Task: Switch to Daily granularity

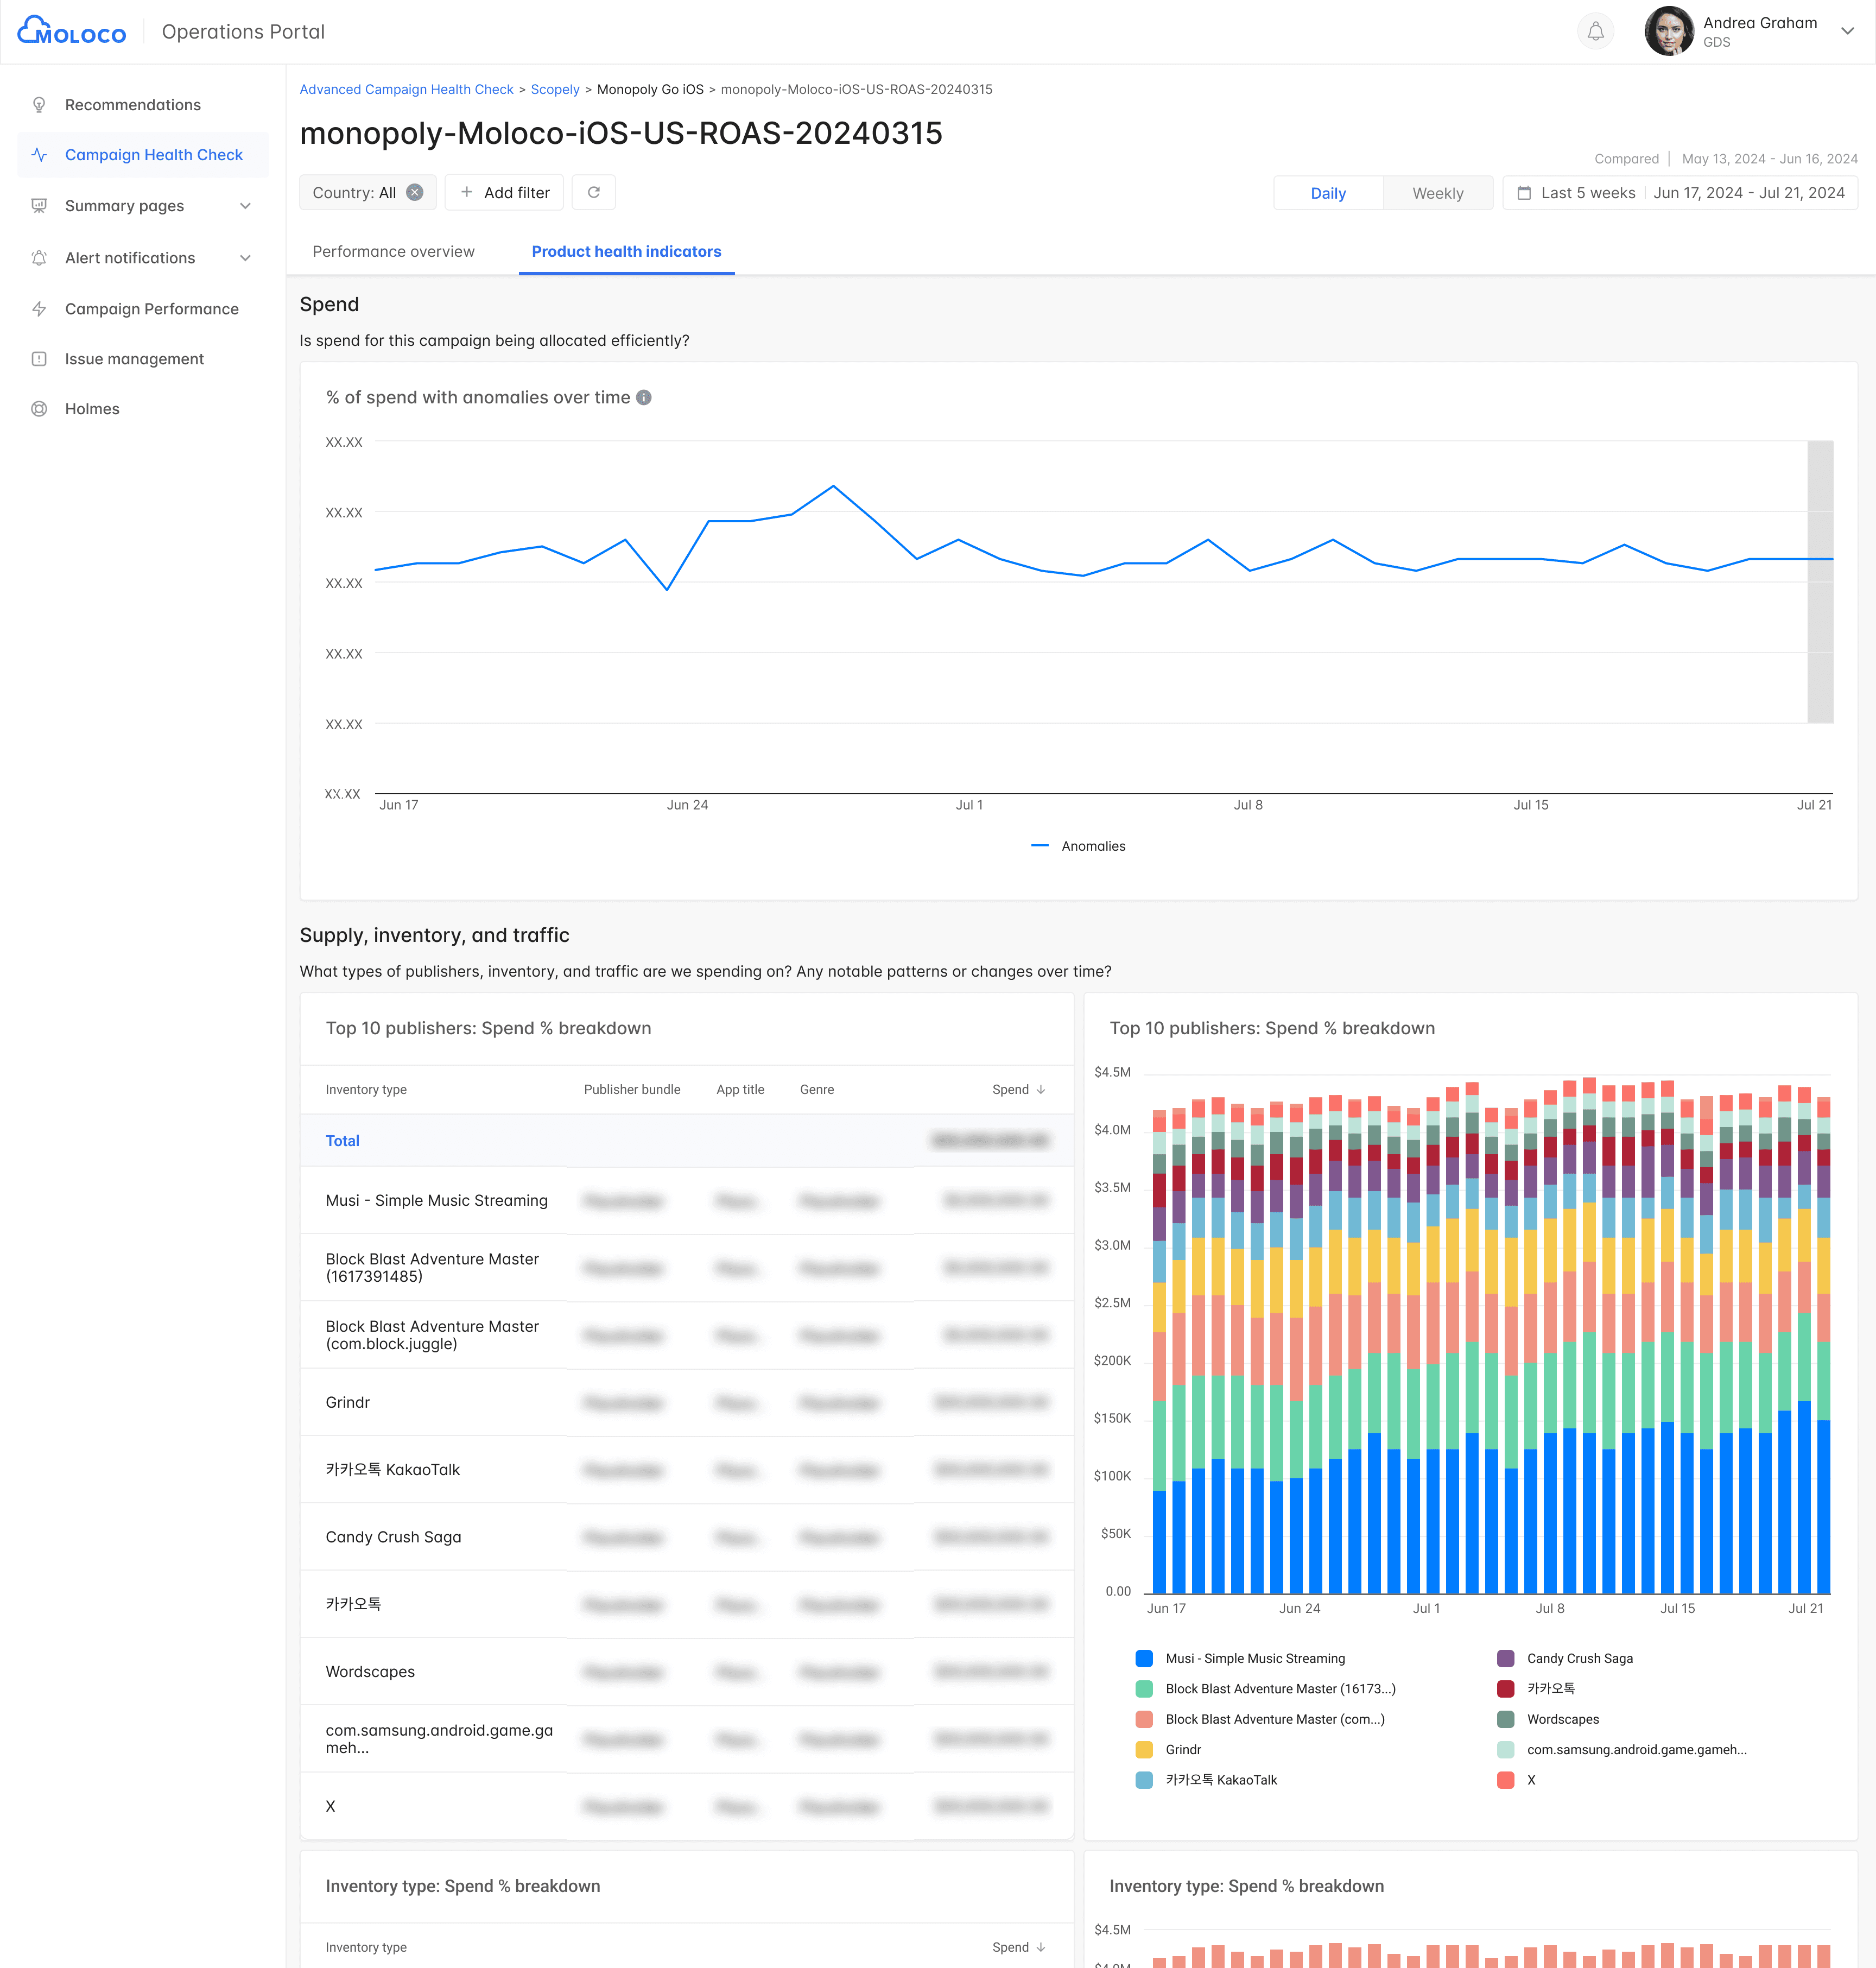Action: tap(1327, 193)
